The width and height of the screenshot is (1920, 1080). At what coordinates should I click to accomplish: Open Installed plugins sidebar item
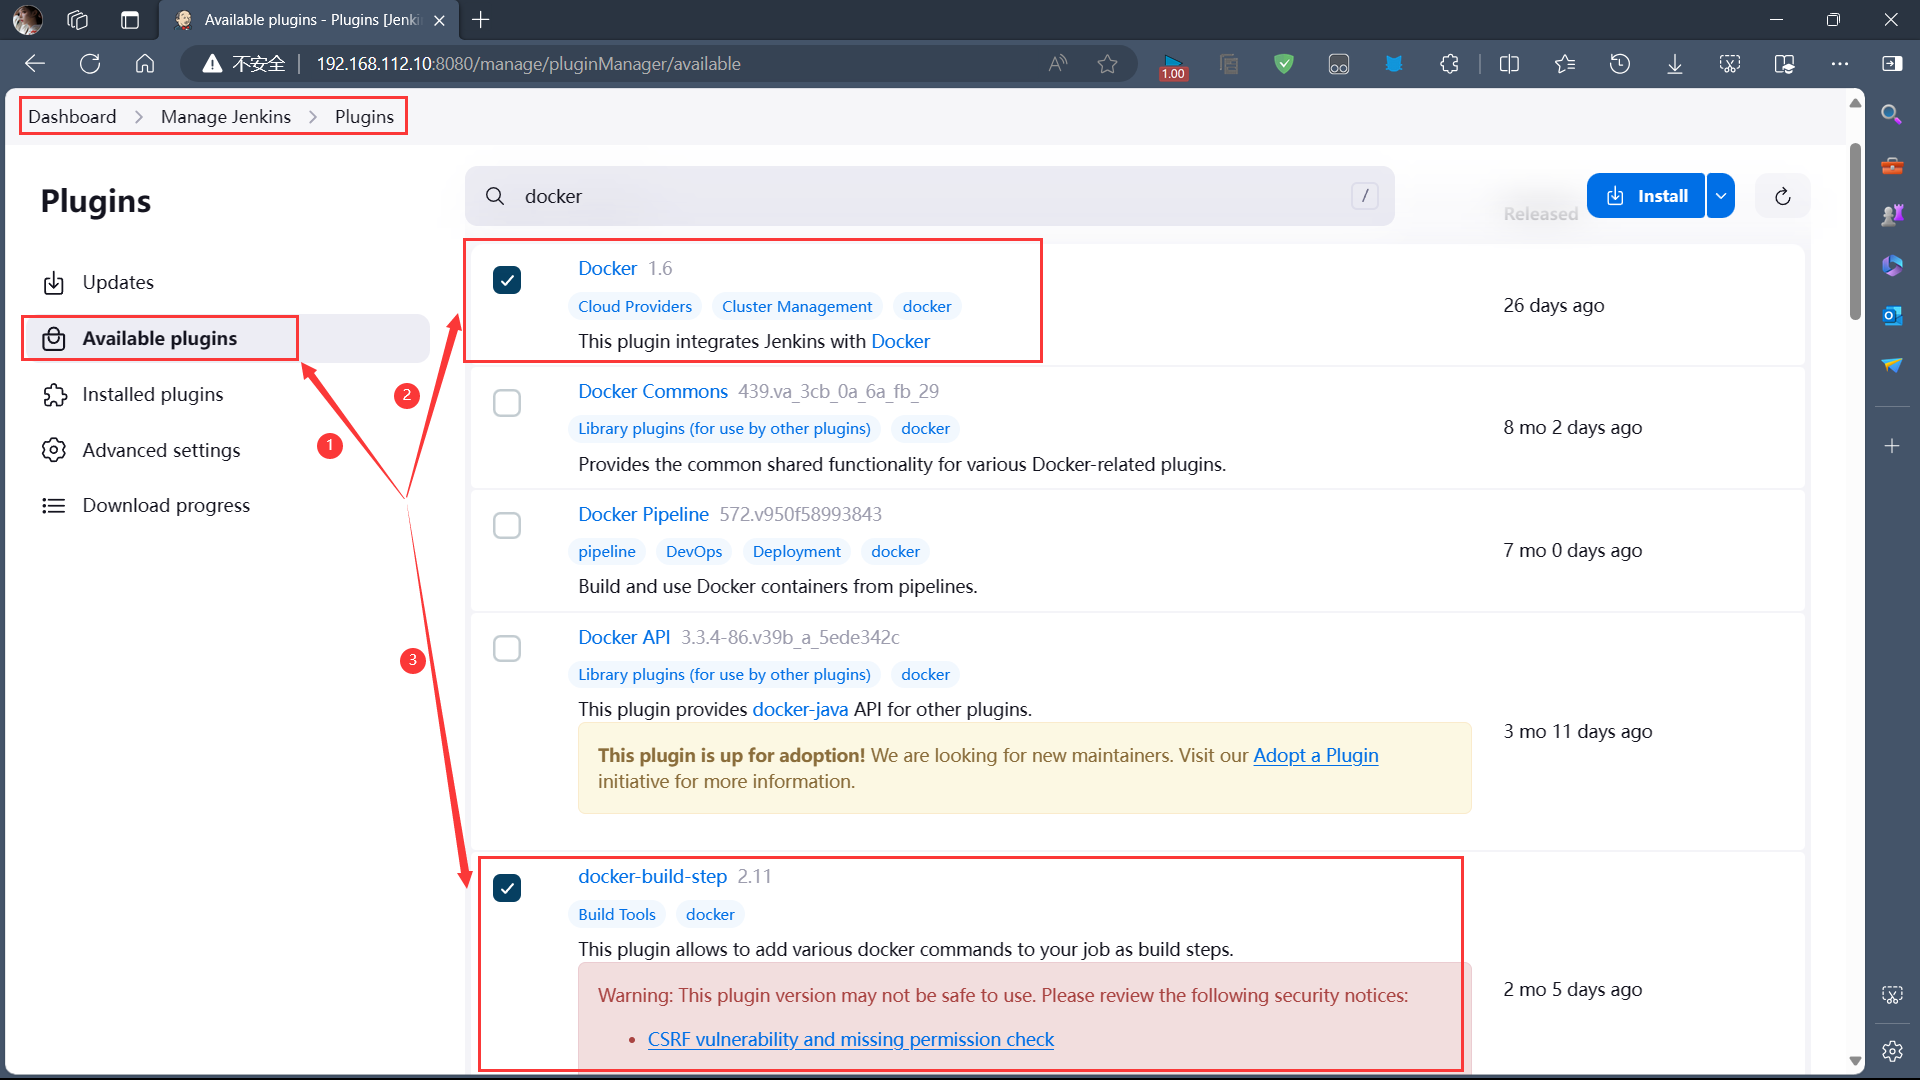pyautogui.click(x=225, y=395)
